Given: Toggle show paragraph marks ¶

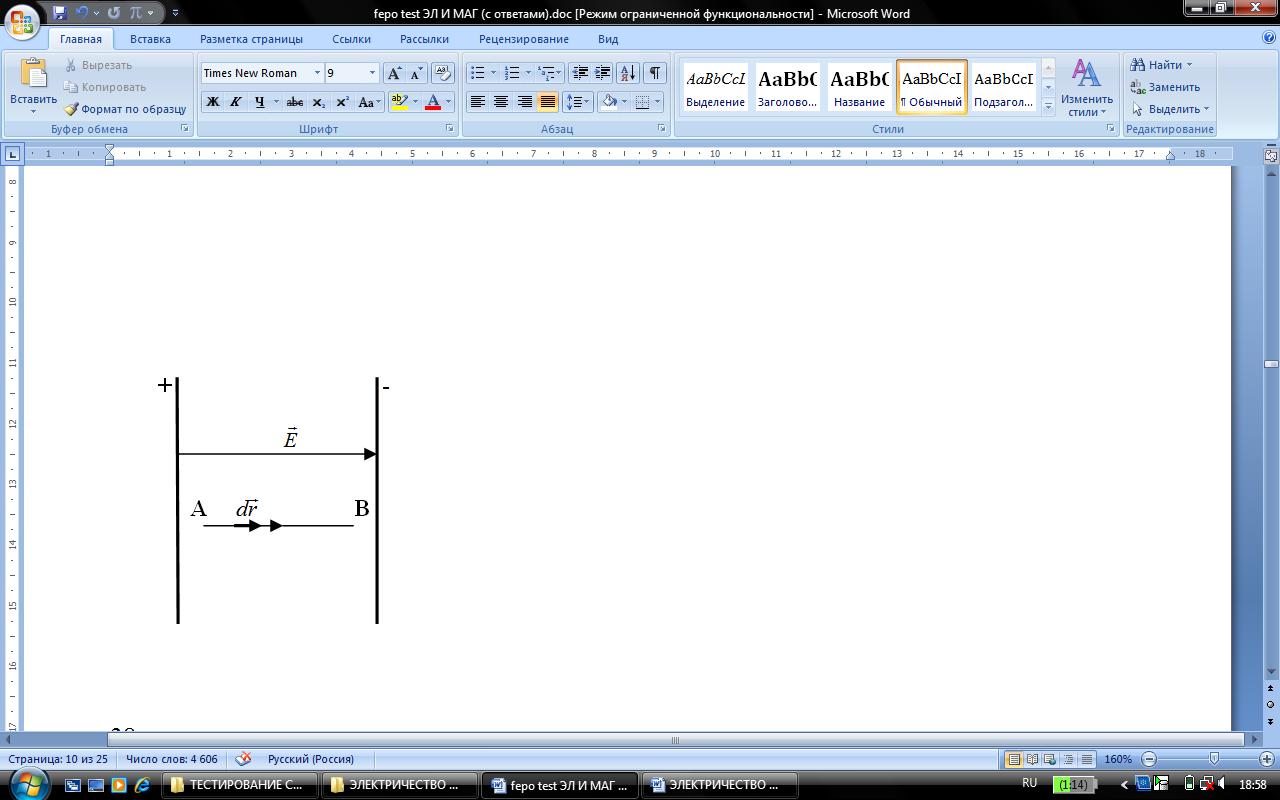Looking at the screenshot, I should coord(654,73).
